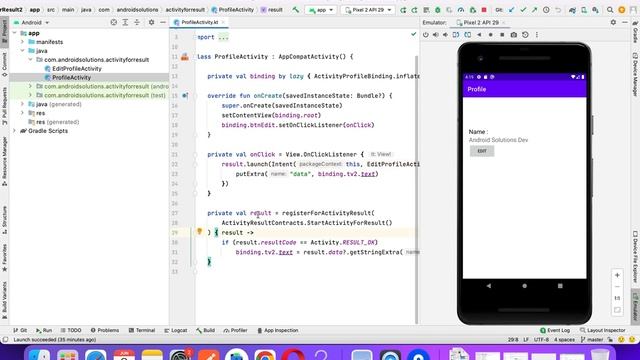
Task: Expand the res folder
Action: click(x=22, y=113)
